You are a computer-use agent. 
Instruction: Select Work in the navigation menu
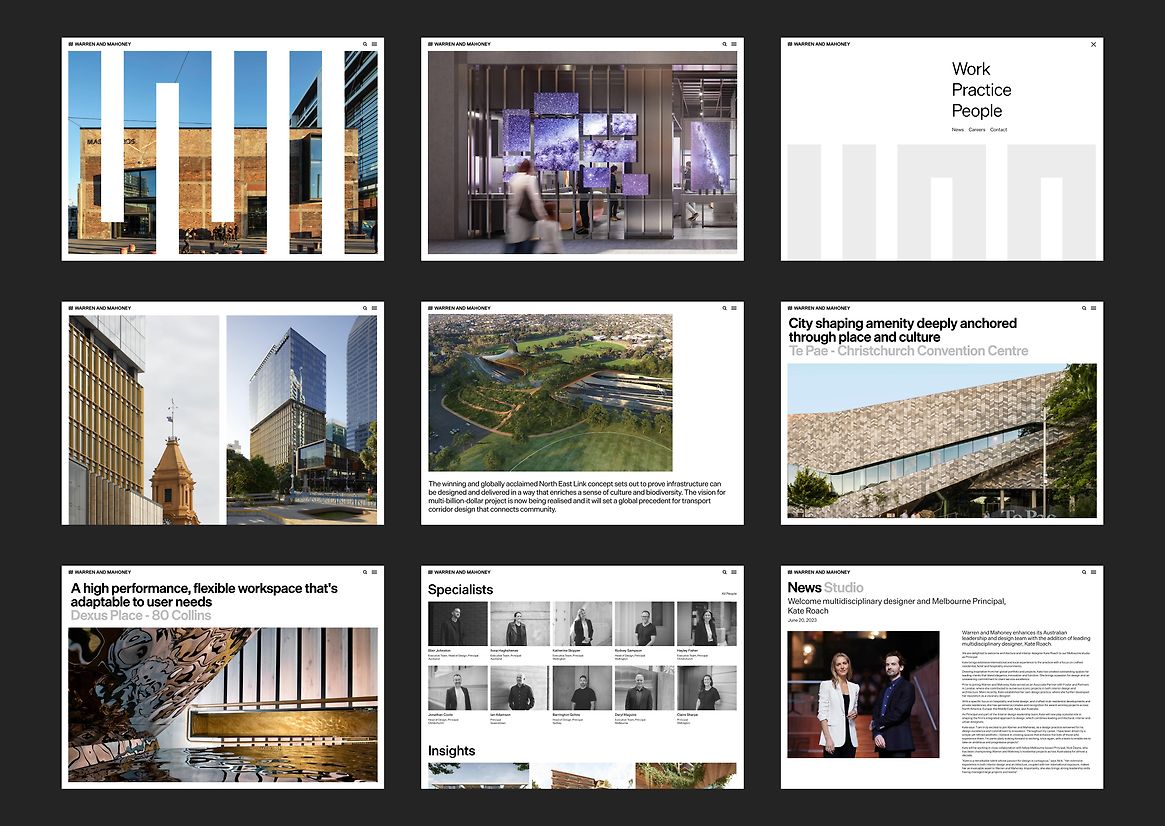click(x=970, y=69)
